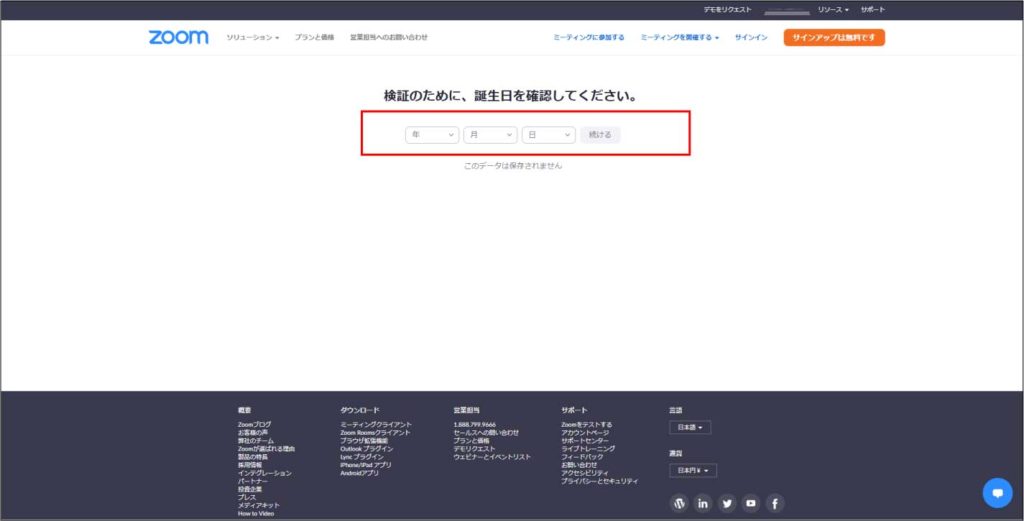Image resolution: width=1024 pixels, height=521 pixels.
Task: Open the LinkedIn icon in footer
Action: 703,503
